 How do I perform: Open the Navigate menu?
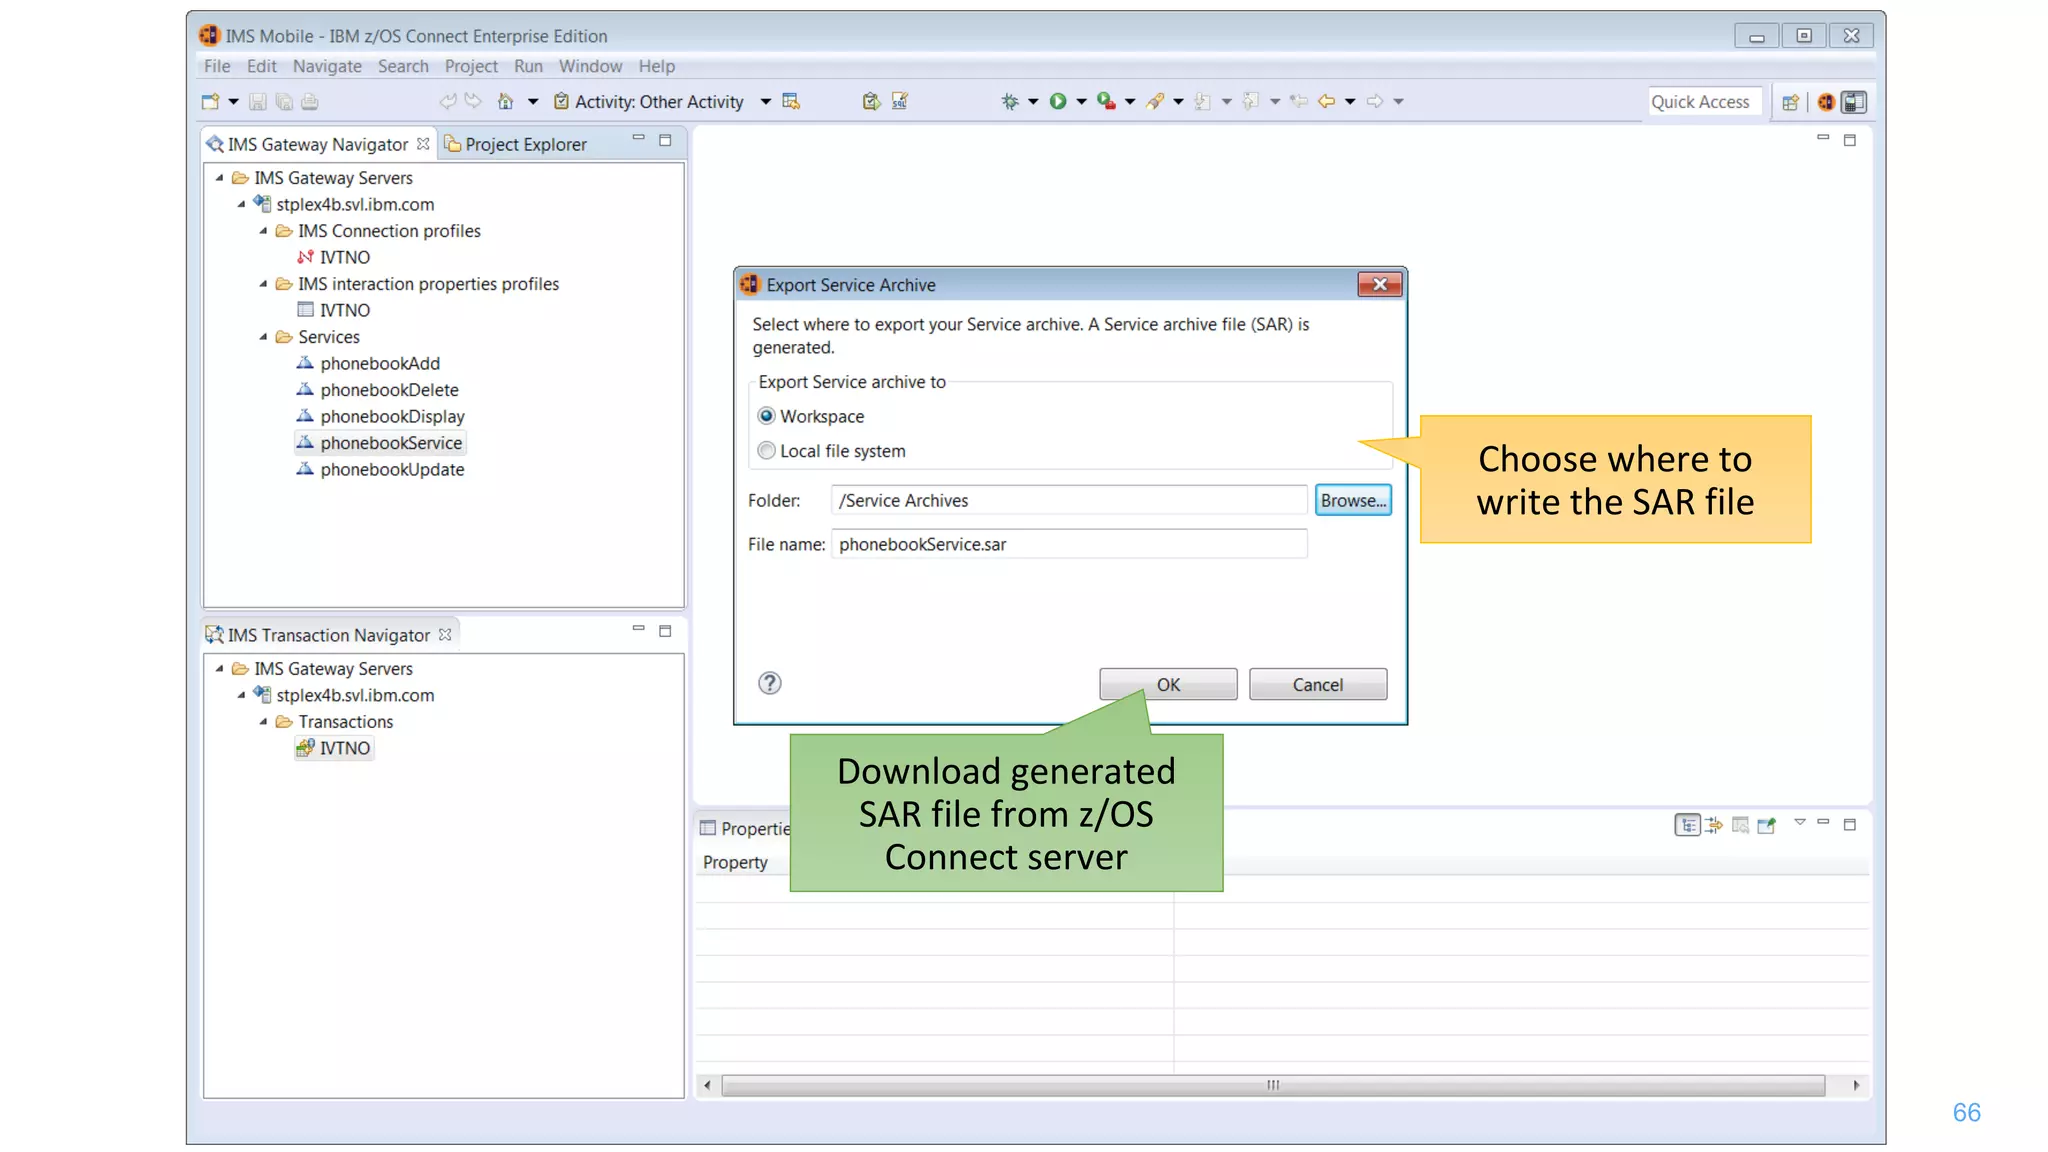pyautogui.click(x=327, y=66)
